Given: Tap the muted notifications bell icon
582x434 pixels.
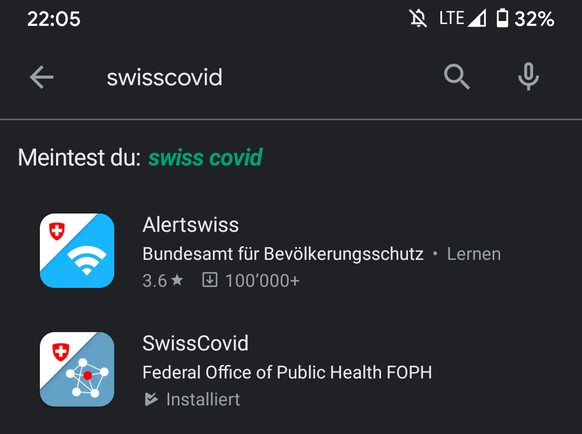Looking at the screenshot, I should pos(418,18).
